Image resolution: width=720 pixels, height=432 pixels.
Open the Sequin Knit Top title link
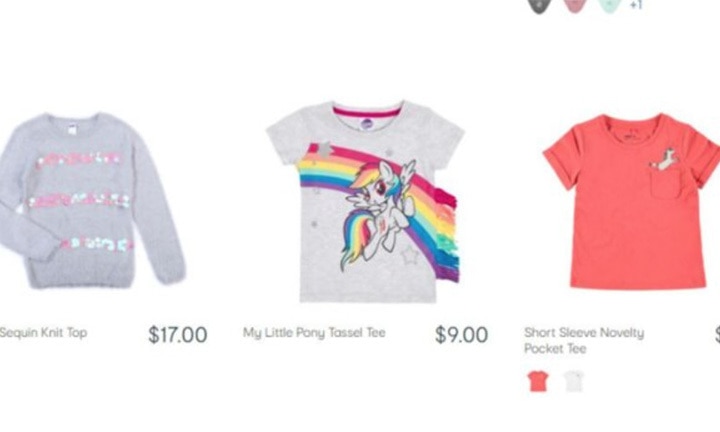(43, 332)
